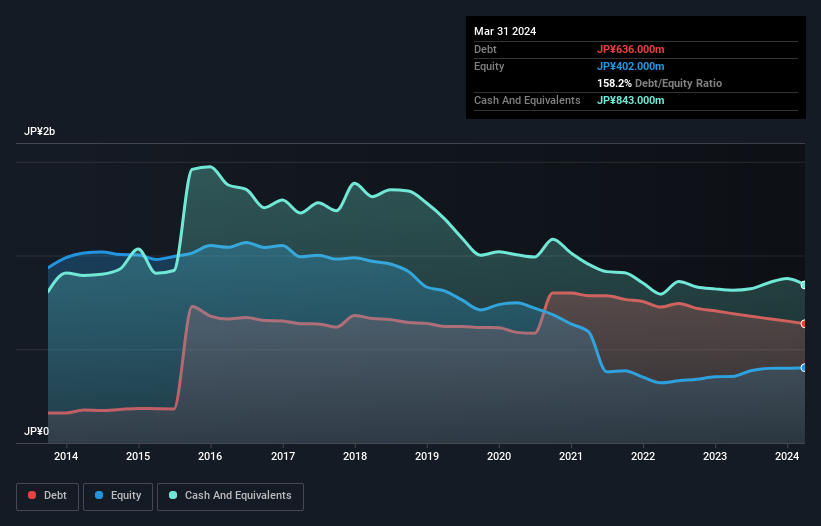Image resolution: width=821 pixels, height=526 pixels.
Task: Select the teal Cash endpoint marker
Action: pyautogui.click(x=804, y=285)
